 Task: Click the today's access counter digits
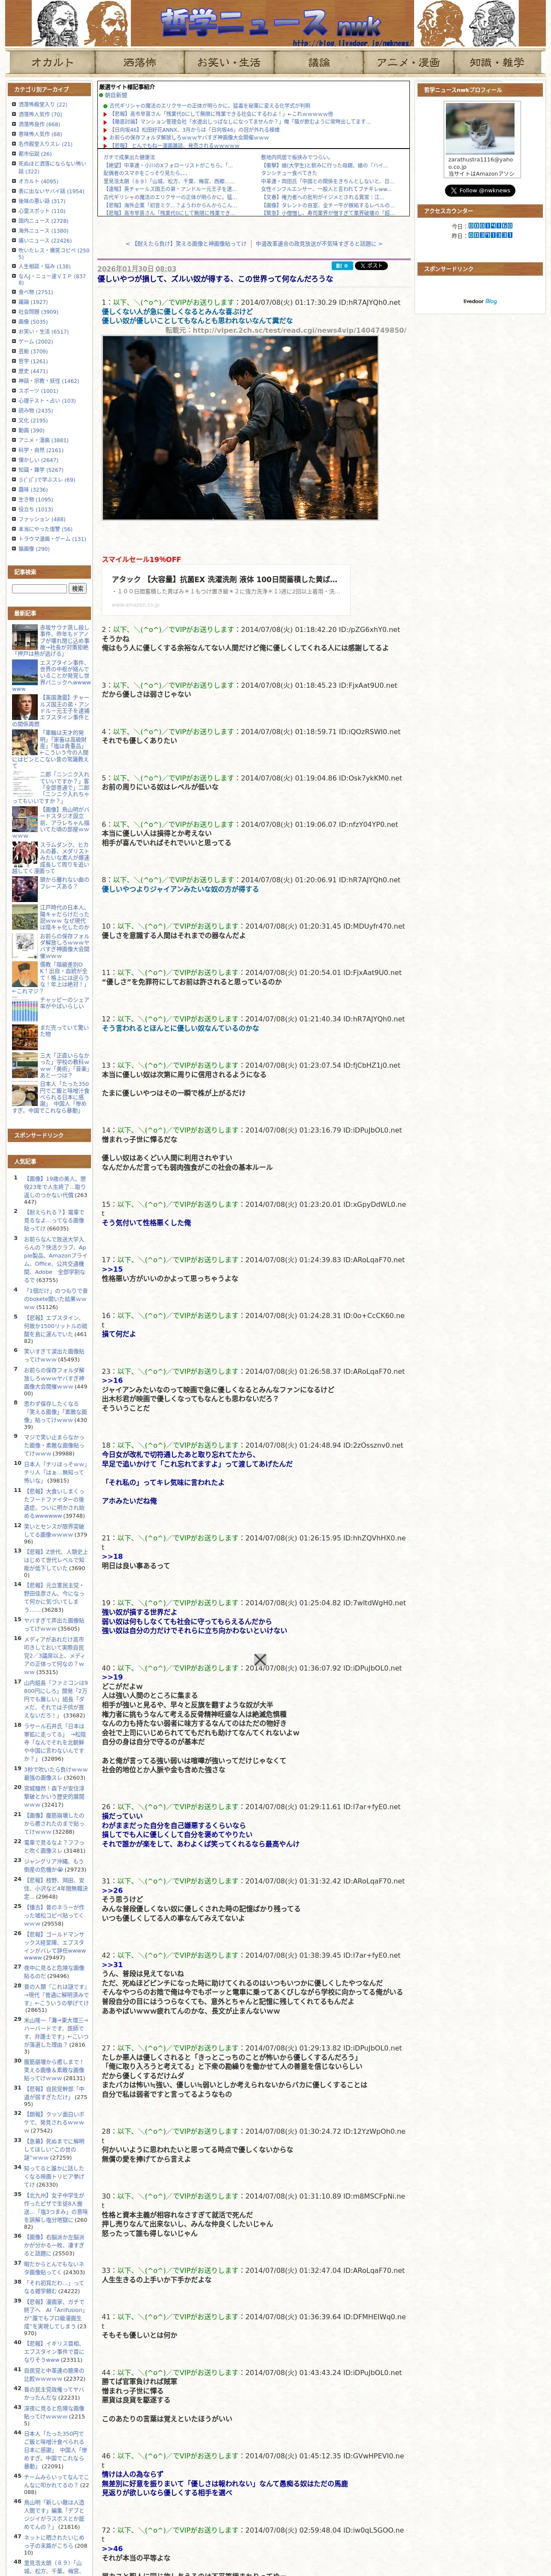(490, 226)
